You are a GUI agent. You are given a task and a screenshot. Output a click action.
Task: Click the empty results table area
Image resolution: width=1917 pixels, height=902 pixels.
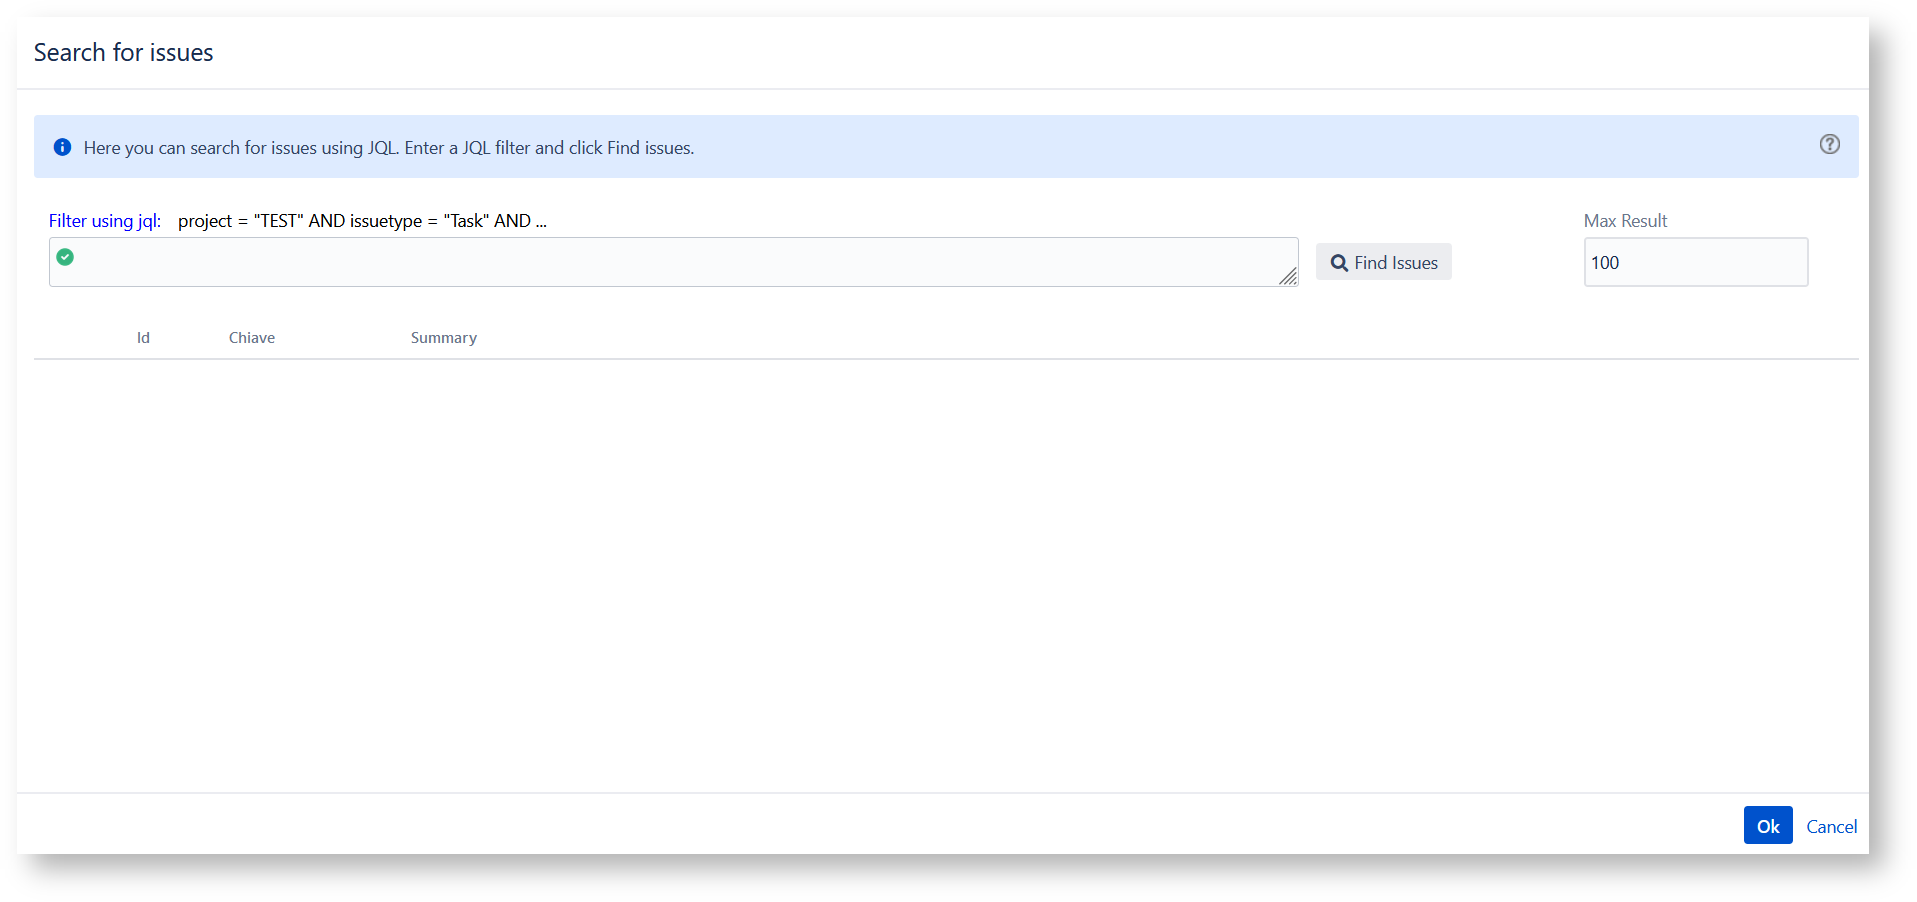[945, 570]
